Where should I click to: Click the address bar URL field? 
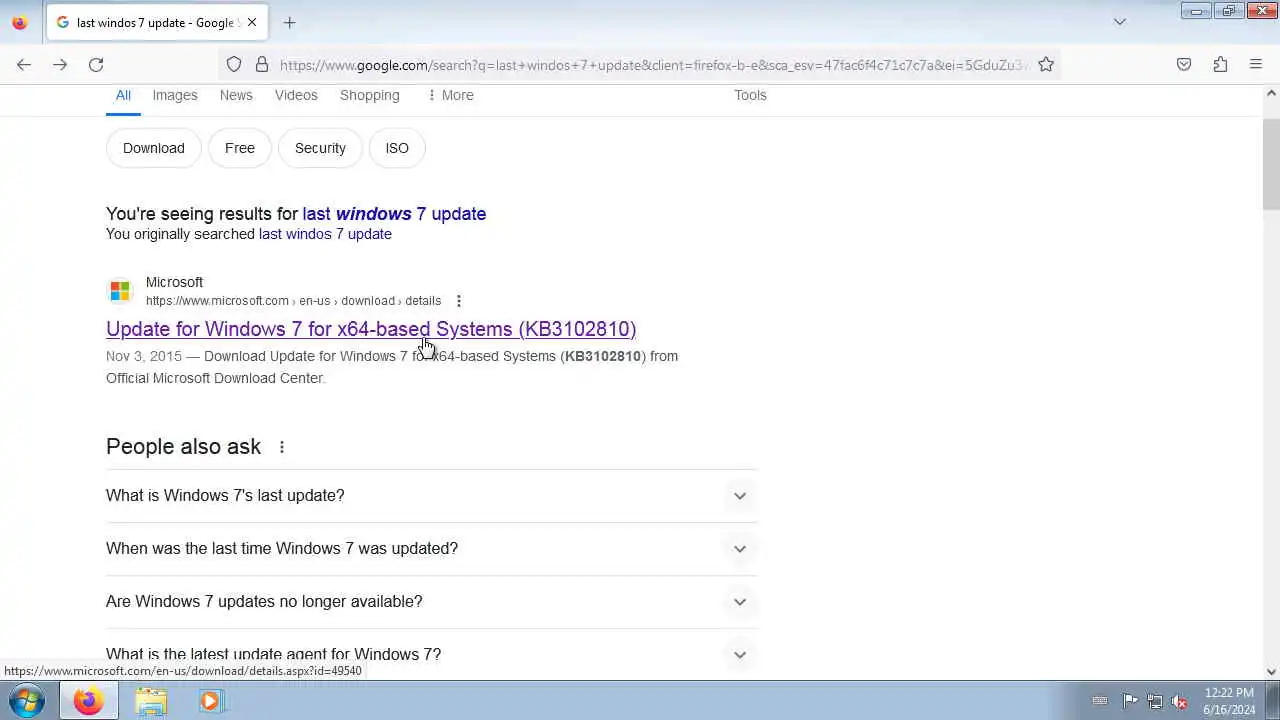point(654,64)
